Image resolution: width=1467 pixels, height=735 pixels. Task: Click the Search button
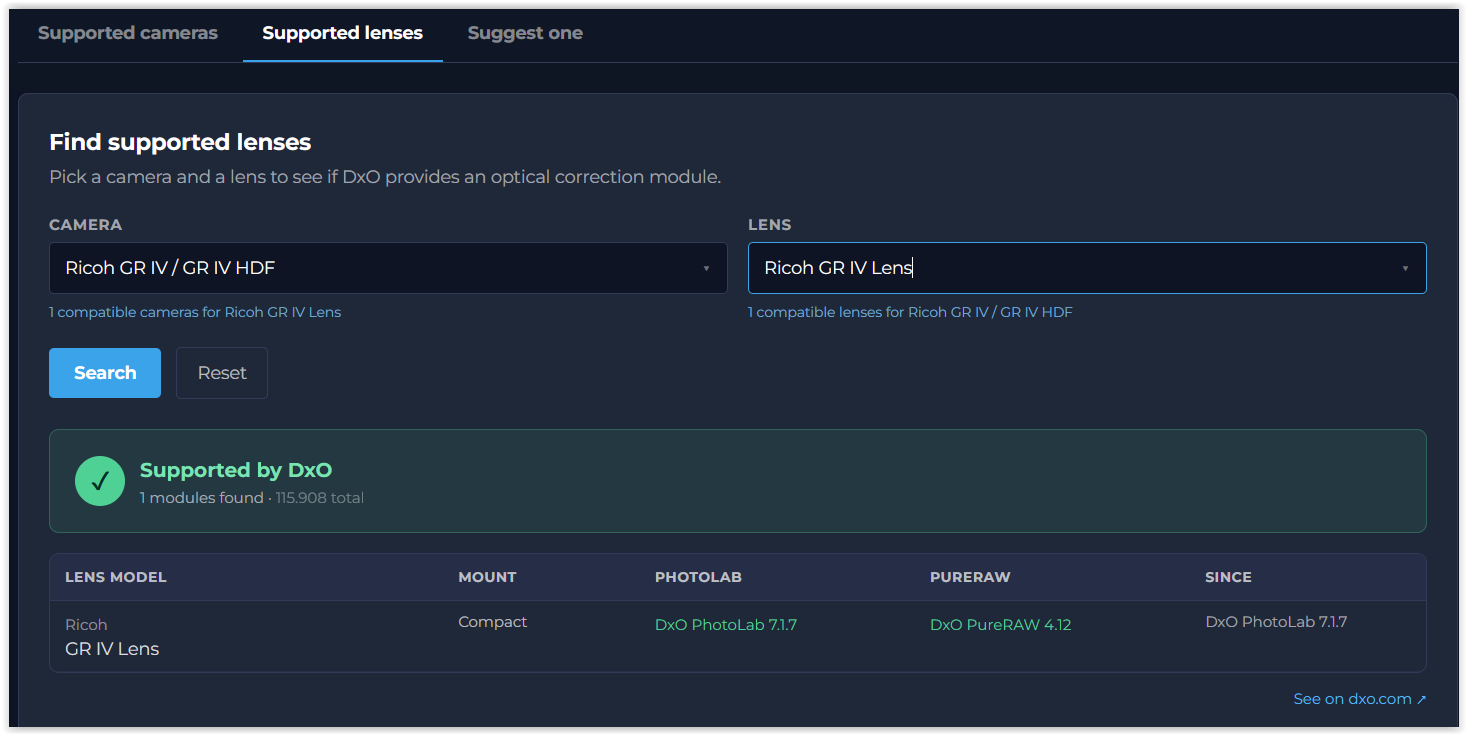pos(105,373)
